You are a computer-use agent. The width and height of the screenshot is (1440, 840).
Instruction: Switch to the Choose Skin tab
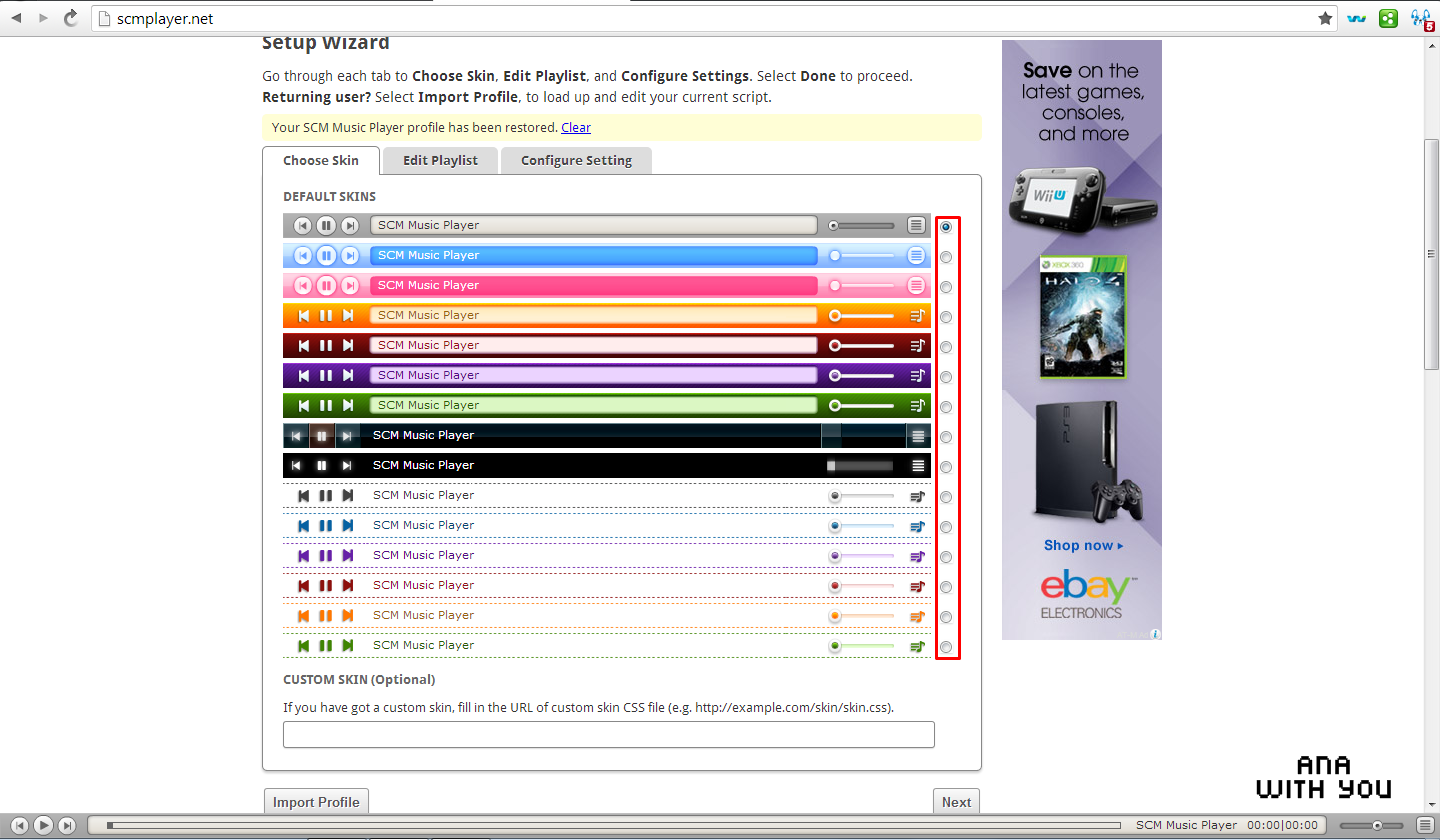[321, 160]
